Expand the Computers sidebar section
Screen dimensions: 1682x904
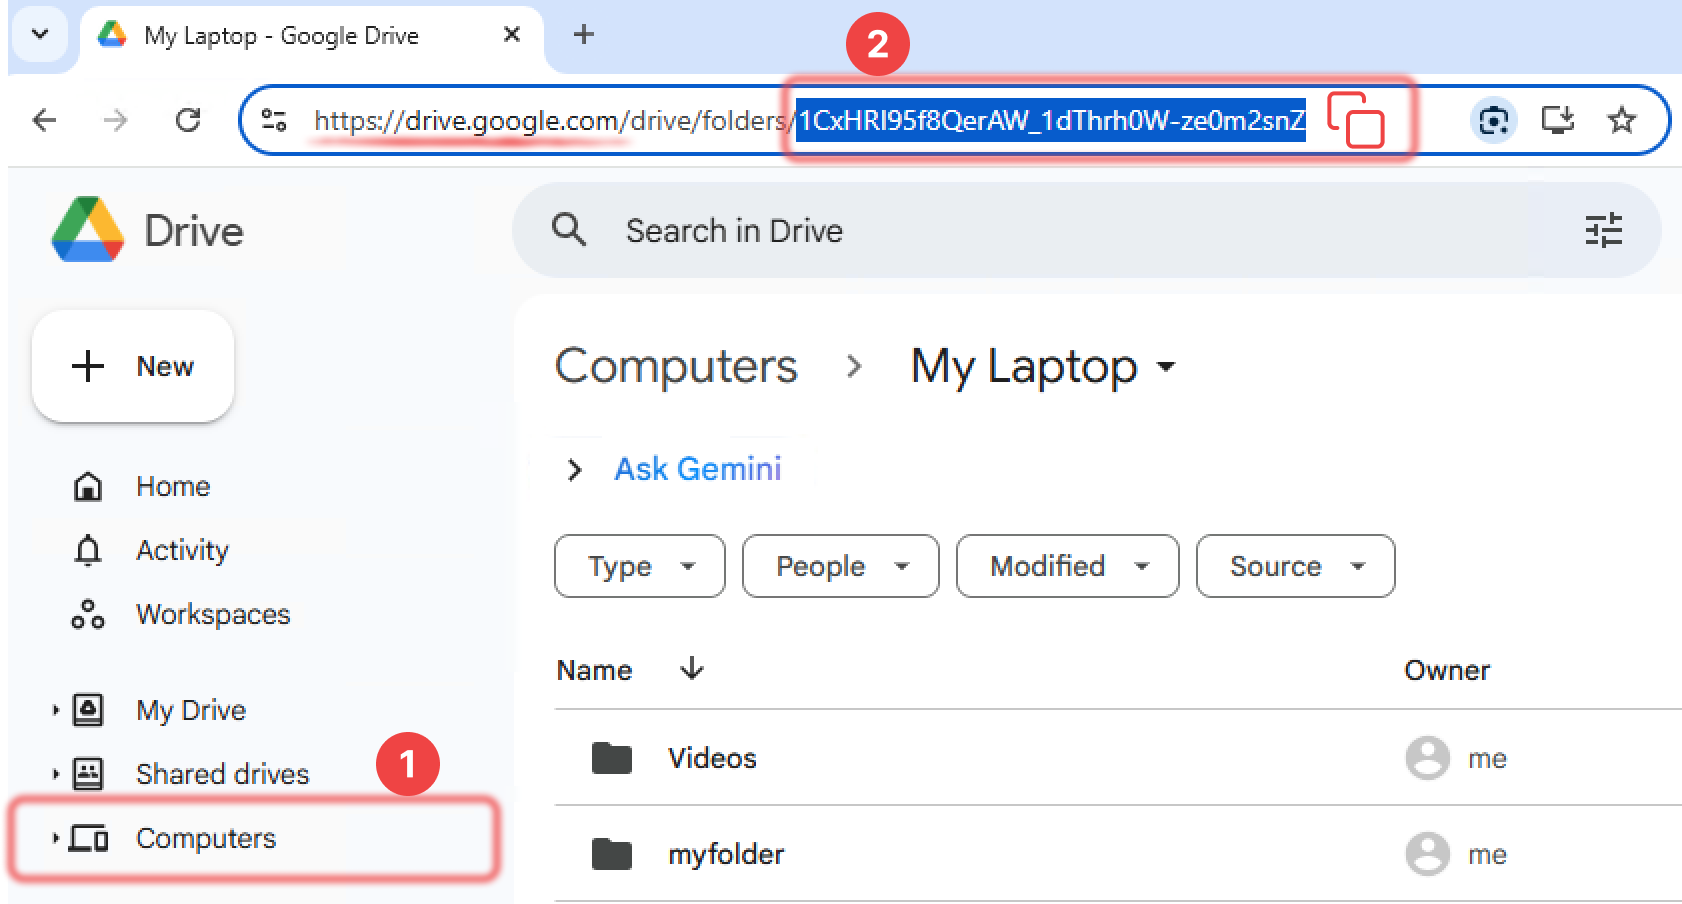point(55,839)
